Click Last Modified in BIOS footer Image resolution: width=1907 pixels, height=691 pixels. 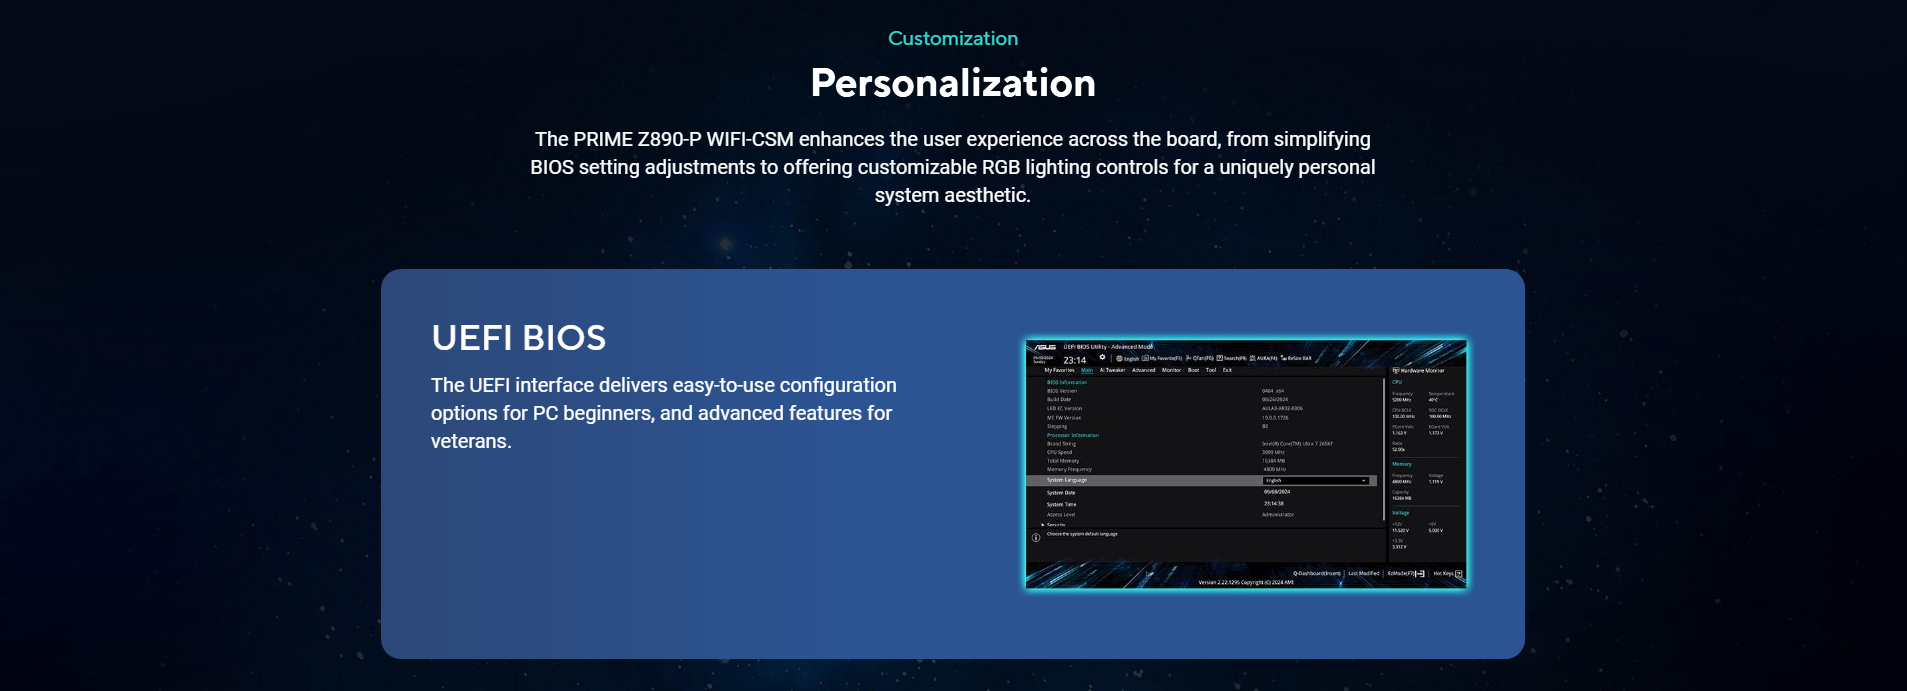tap(1364, 574)
